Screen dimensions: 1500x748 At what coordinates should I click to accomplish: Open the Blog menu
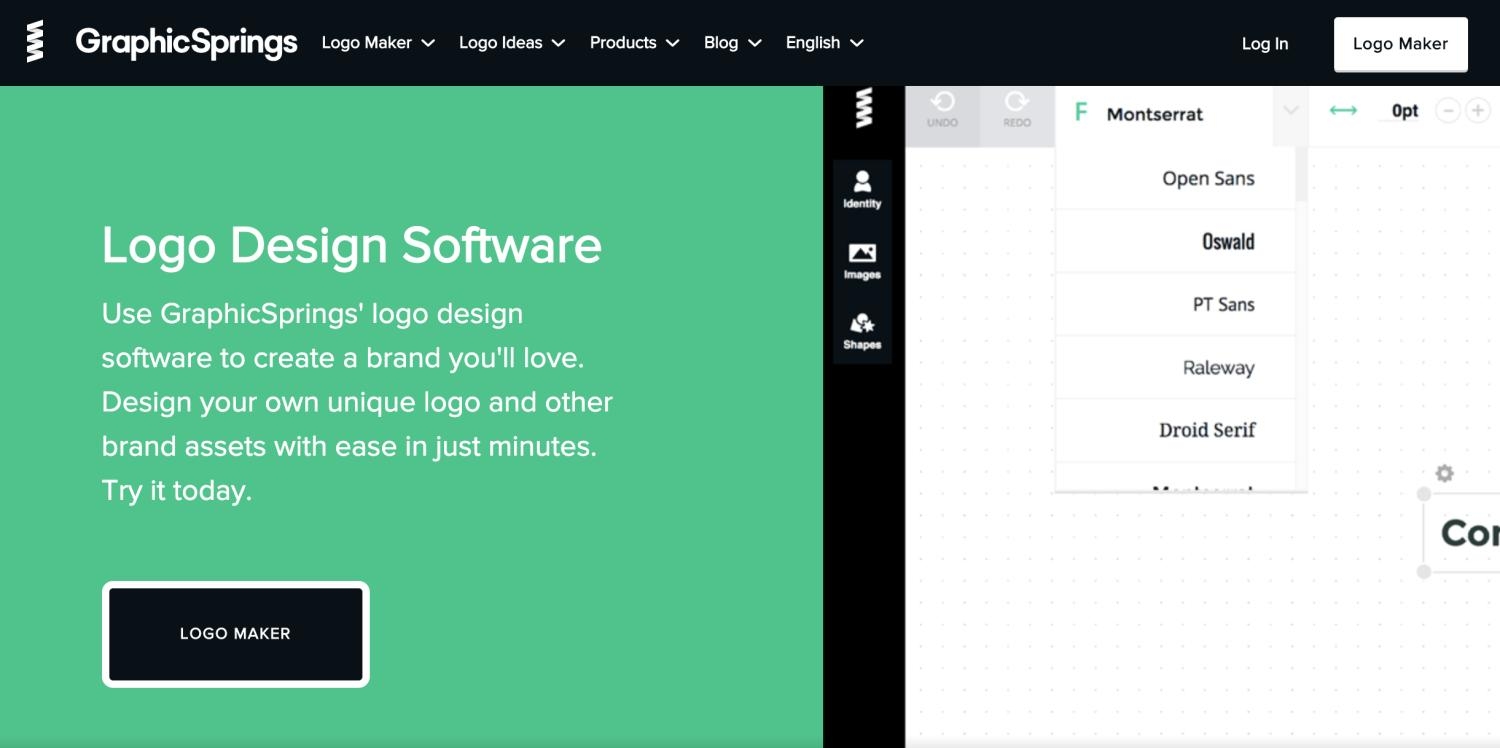pyautogui.click(x=732, y=43)
